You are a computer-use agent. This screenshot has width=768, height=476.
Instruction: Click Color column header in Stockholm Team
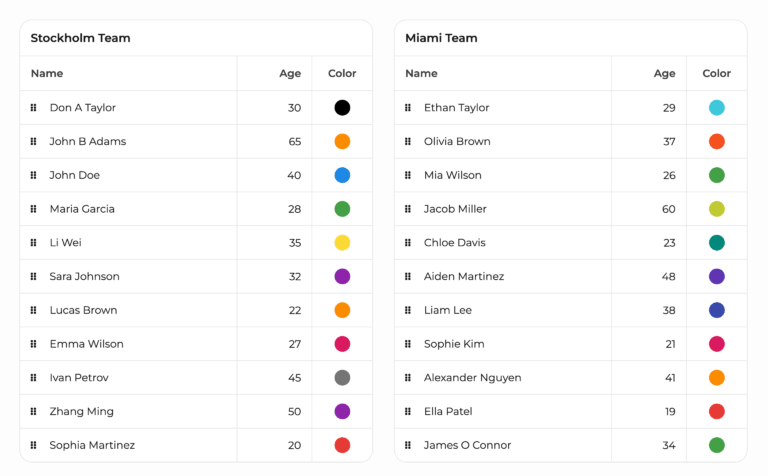click(342, 73)
